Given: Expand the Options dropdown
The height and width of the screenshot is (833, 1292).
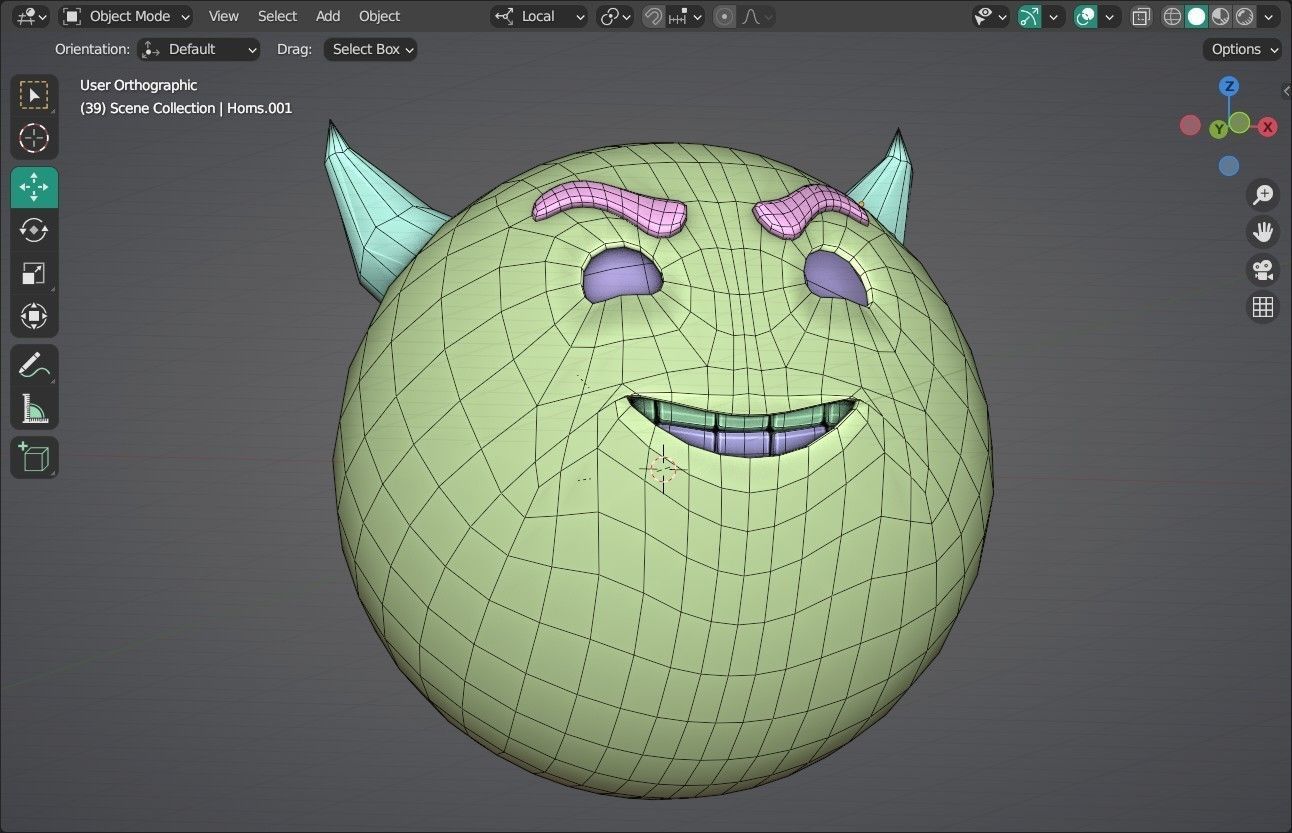Looking at the screenshot, I should pyautogui.click(x=1242, y=49).
